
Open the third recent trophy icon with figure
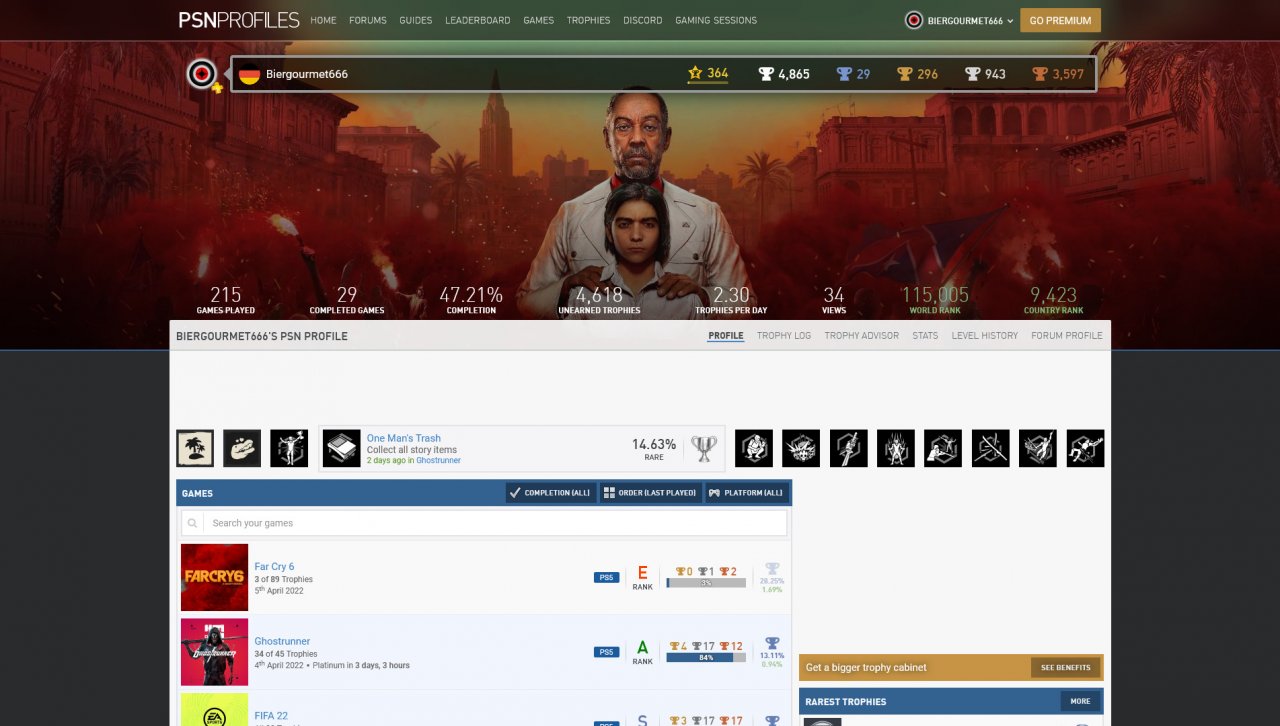(289, 448)
